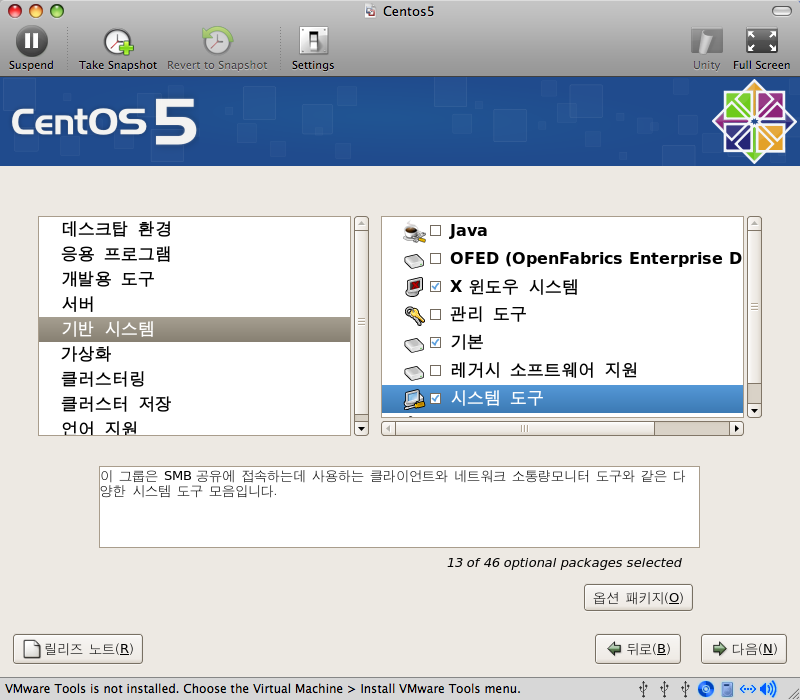The width and height of the screenshot is (800, 700).
Task: Enable the Java checkbox
Action: (435, 231)
